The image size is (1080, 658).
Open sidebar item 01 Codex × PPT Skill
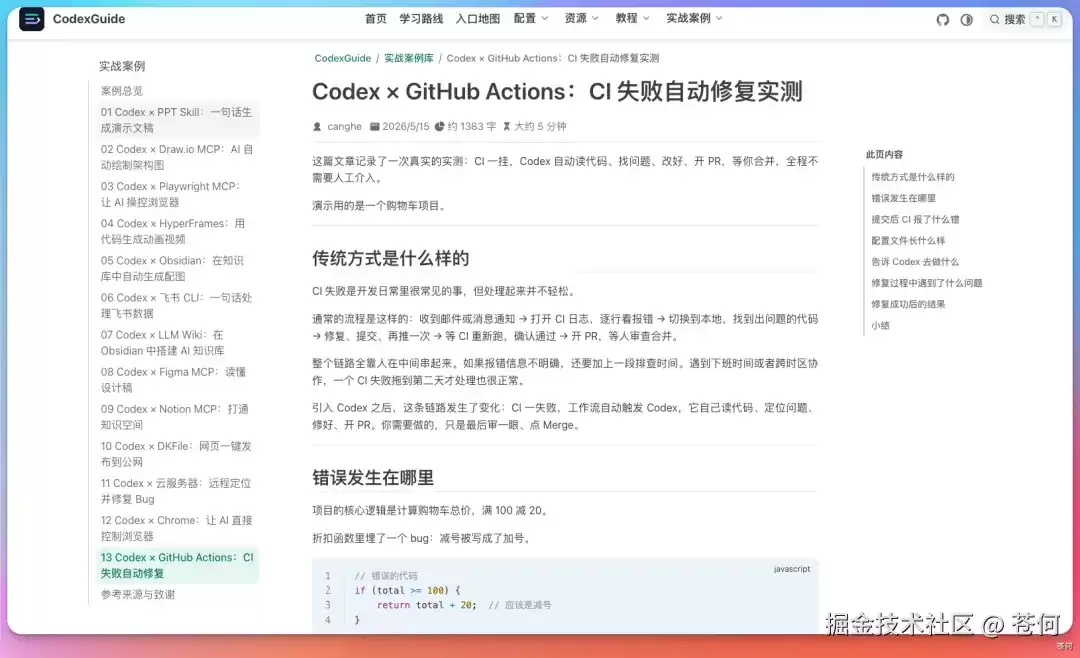(177, 120)
